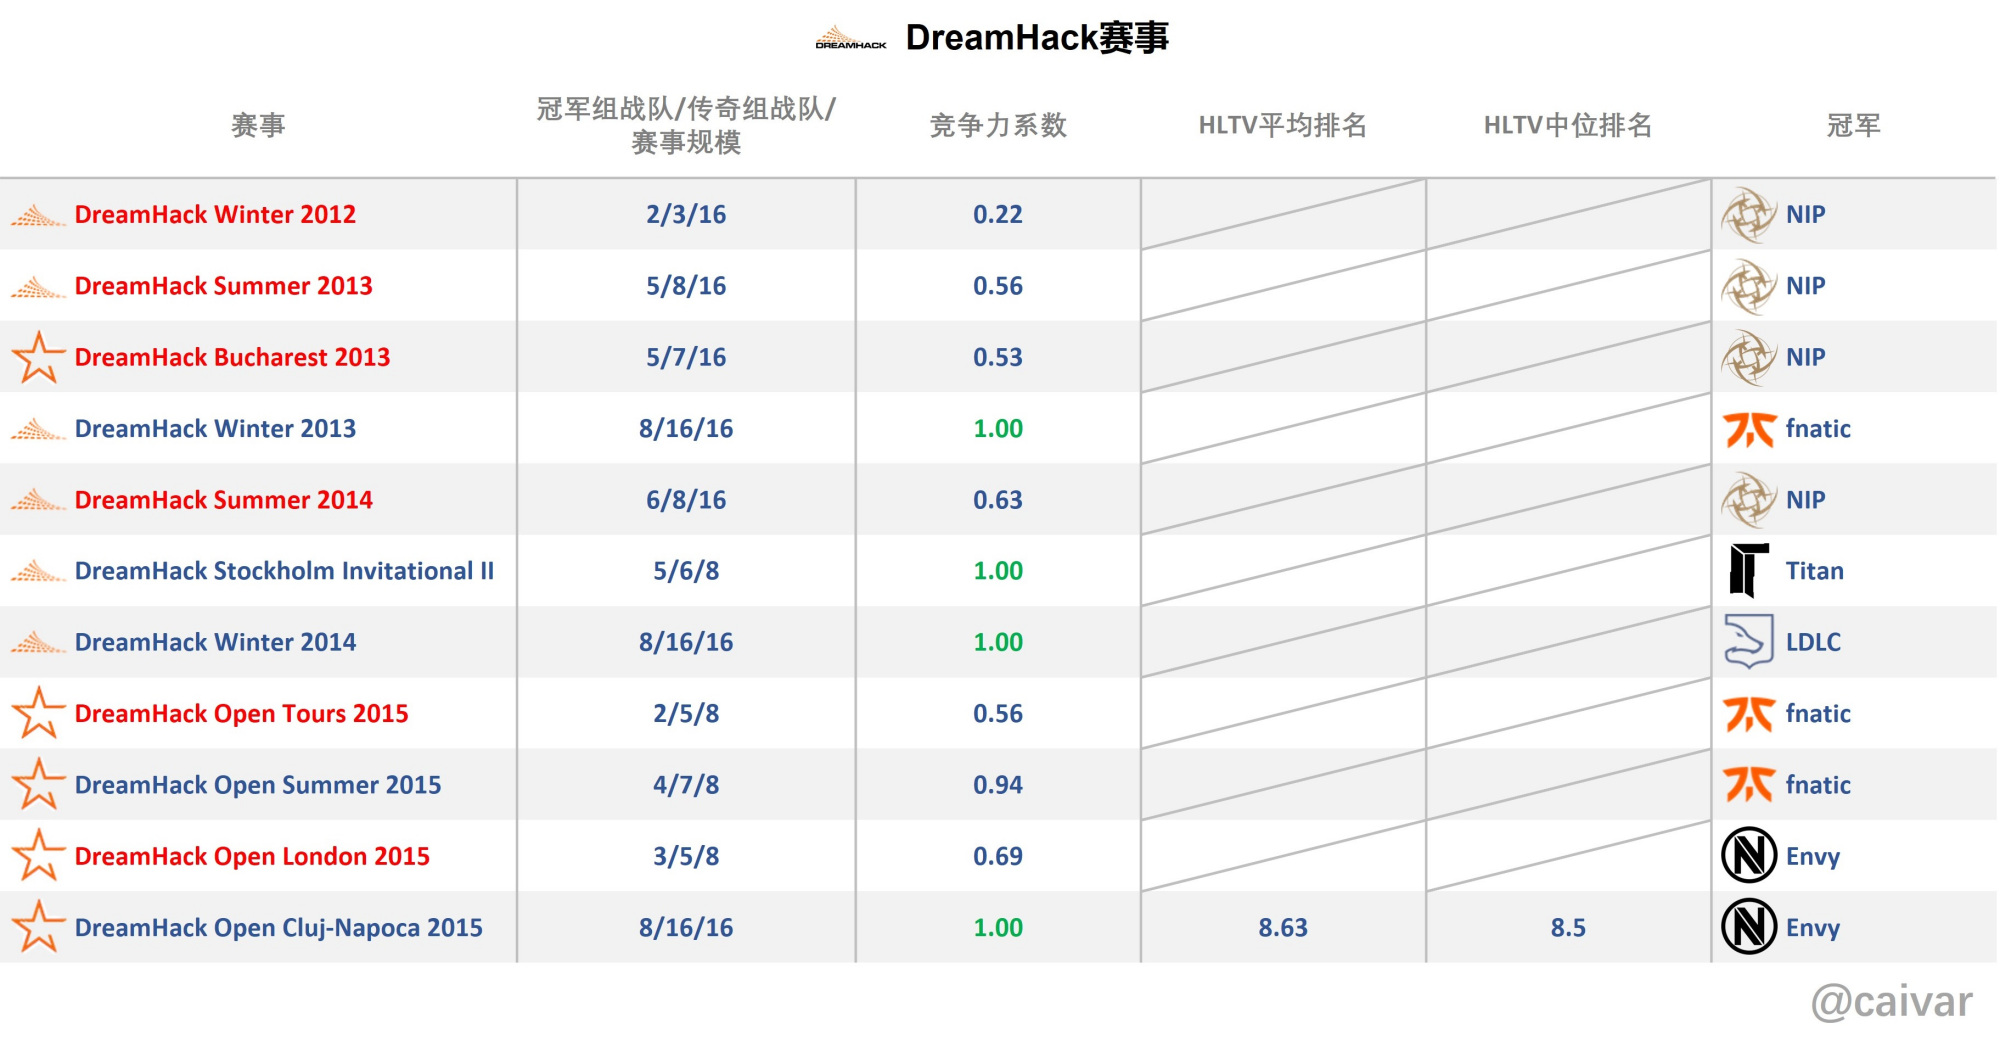2000x1052 pixels.
Task: Click the 0.69 competitiveness value
Action: click(x=998, y=856)
